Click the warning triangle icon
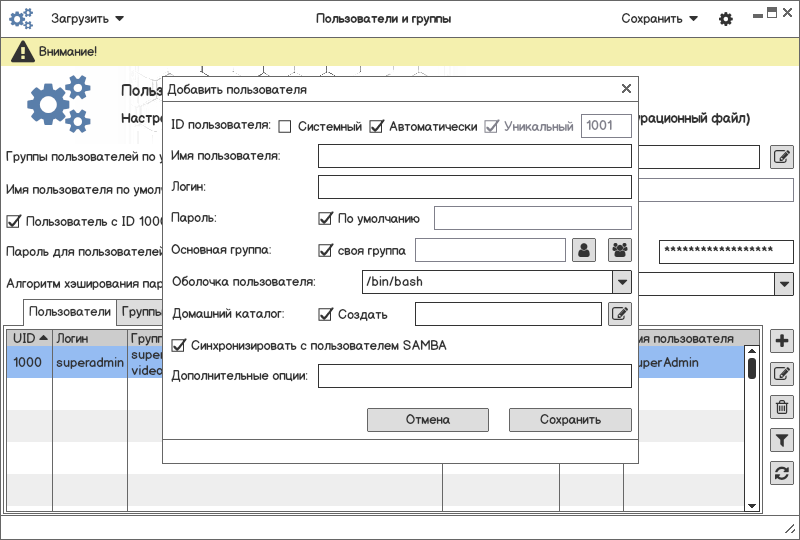800x540 pixels. pos(22,52)
